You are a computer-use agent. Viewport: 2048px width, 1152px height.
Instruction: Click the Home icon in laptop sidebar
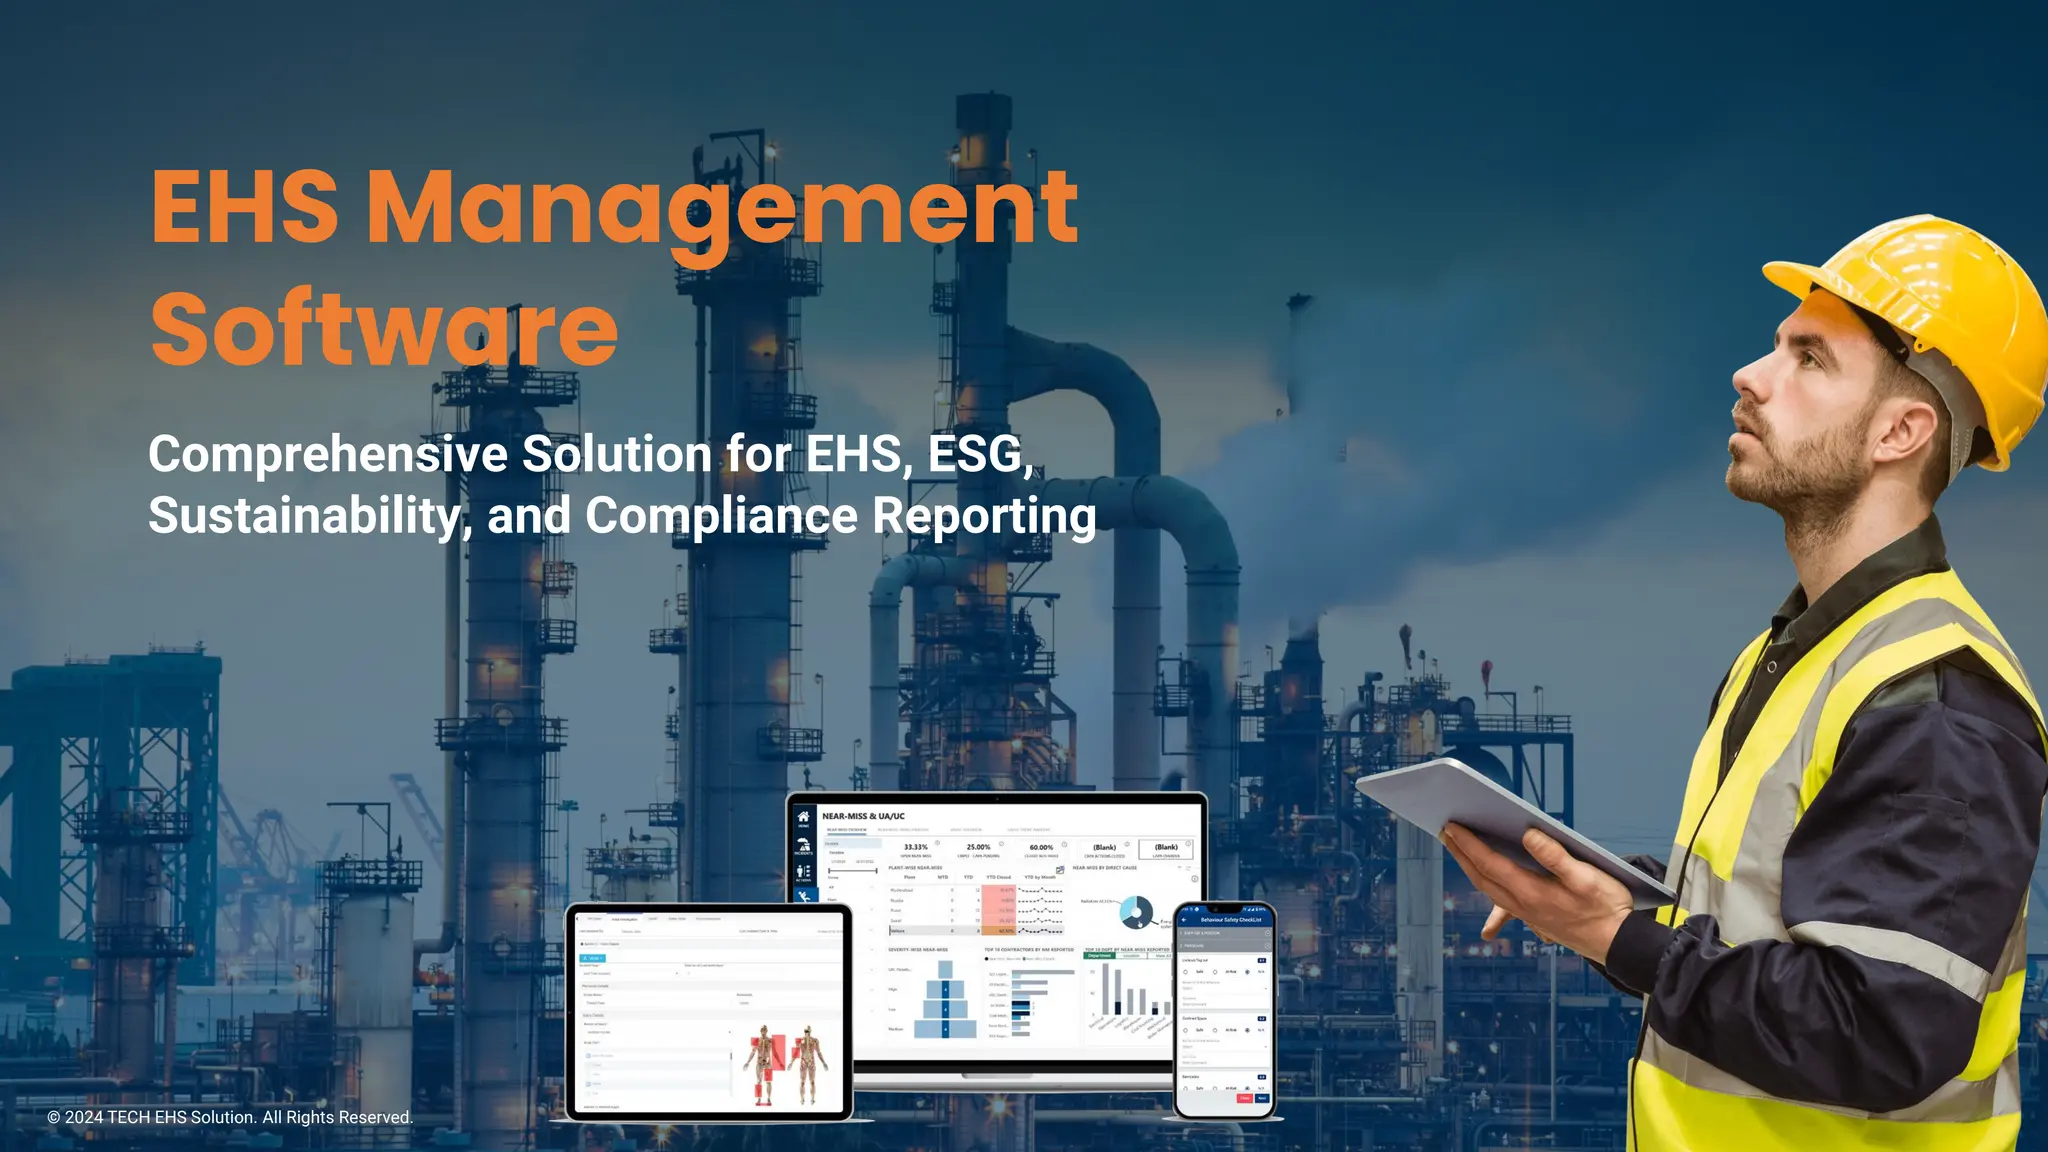tap(803, 817)
